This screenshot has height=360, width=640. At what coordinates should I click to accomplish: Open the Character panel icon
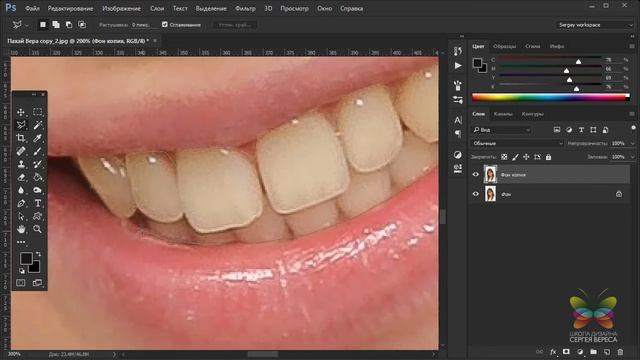458,120
